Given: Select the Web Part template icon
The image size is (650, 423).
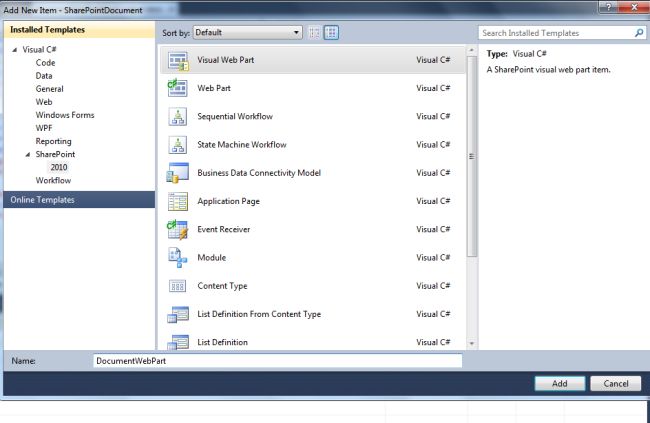Looking at the screenshot, I should point(177,88).
